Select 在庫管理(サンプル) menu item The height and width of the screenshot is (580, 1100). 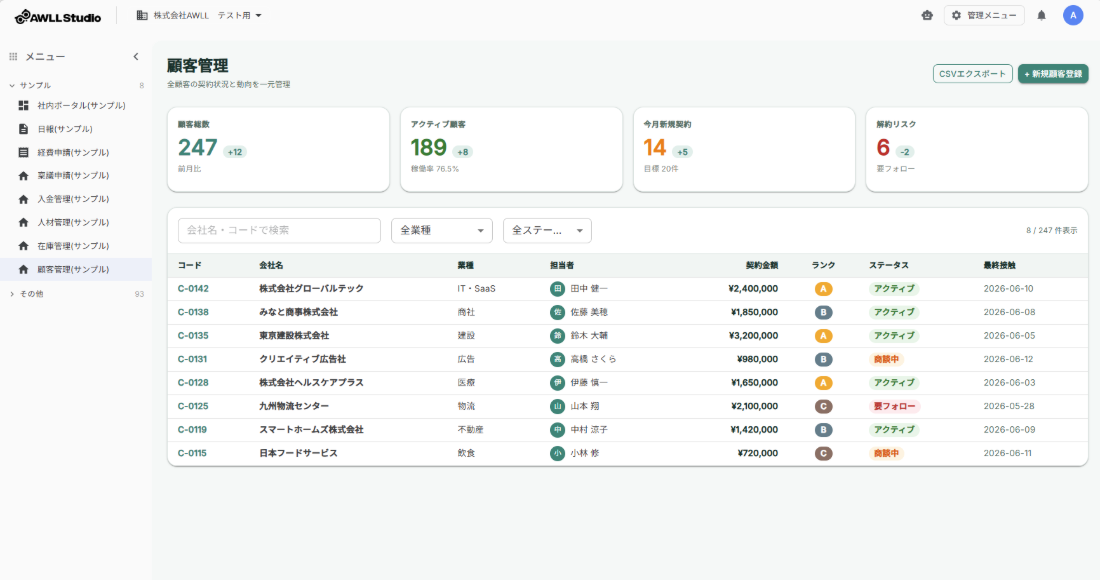tap(76, 246)
